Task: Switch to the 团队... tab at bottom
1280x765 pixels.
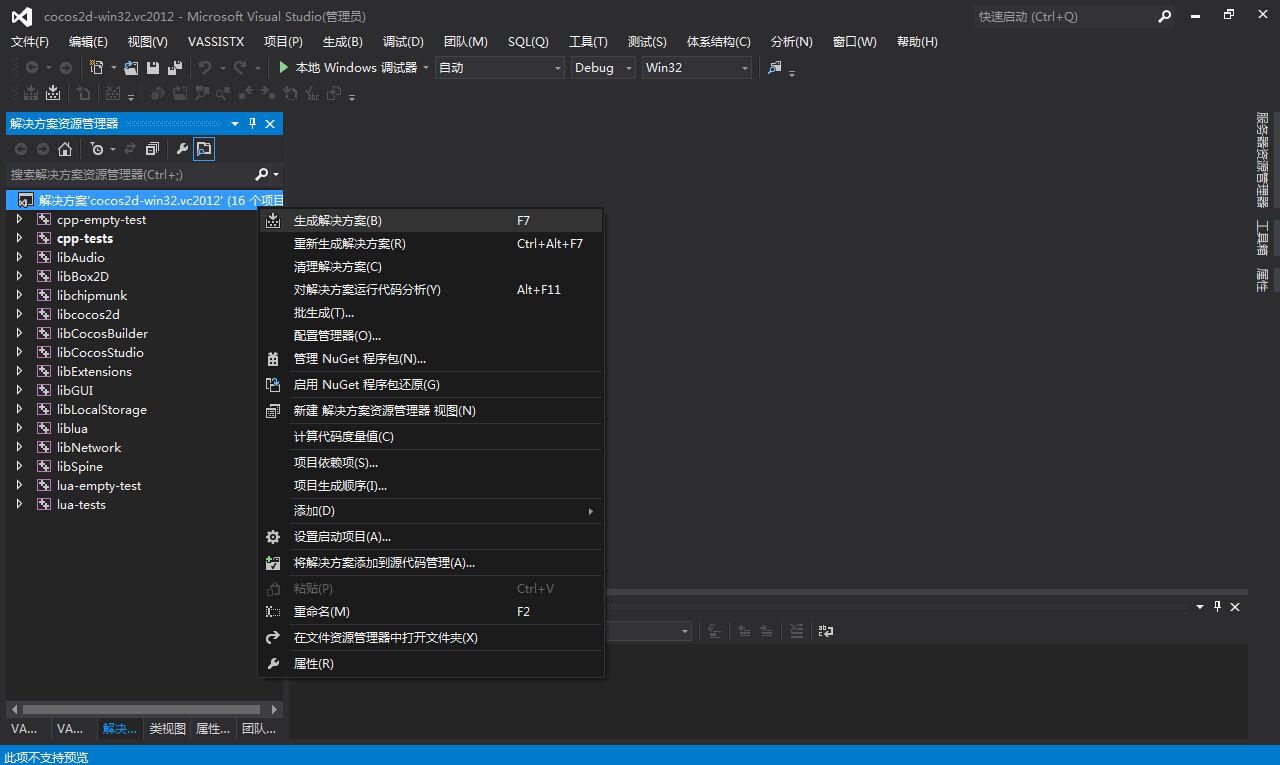Action: [x=259, y=729]
